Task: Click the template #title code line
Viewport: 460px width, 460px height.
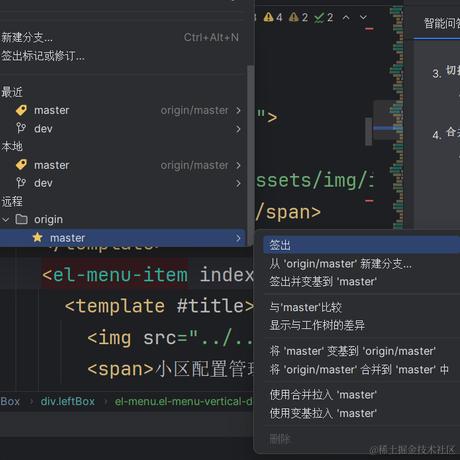Action: (159, 306)
